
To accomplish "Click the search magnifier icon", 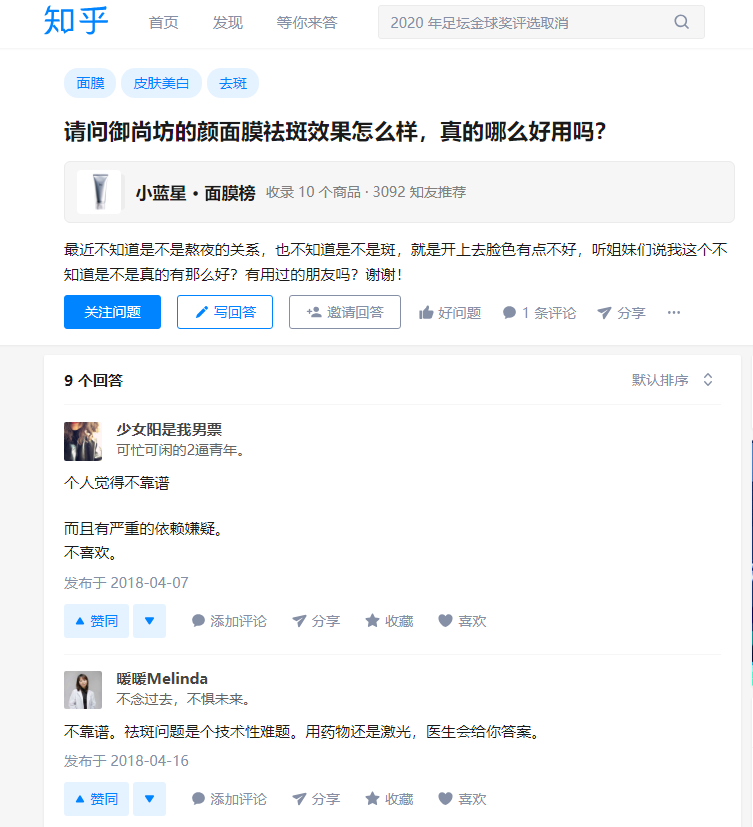I will (x=682, y=22).
